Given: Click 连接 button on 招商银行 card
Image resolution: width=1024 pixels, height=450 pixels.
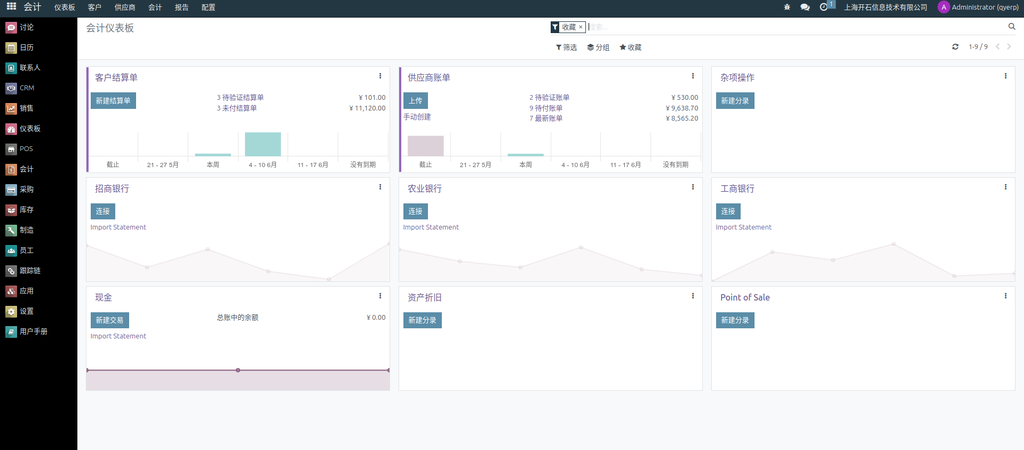Looking at the screenshot, I should (x=102, y=211).
